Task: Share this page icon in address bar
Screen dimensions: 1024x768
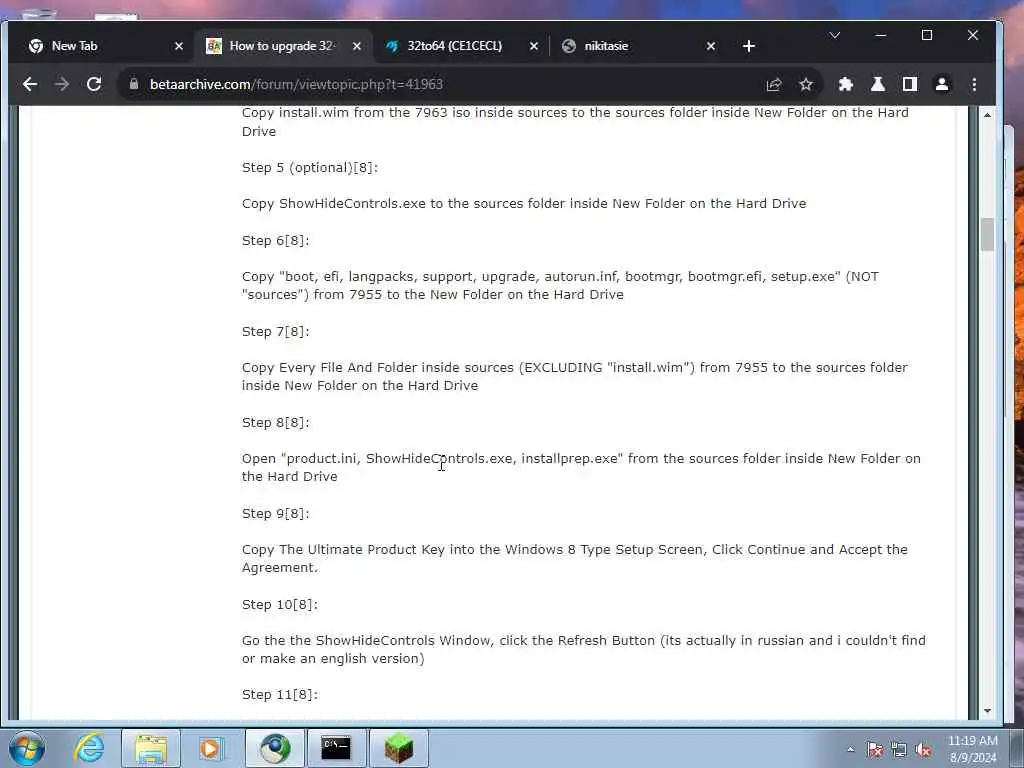Action: [774, 84]
